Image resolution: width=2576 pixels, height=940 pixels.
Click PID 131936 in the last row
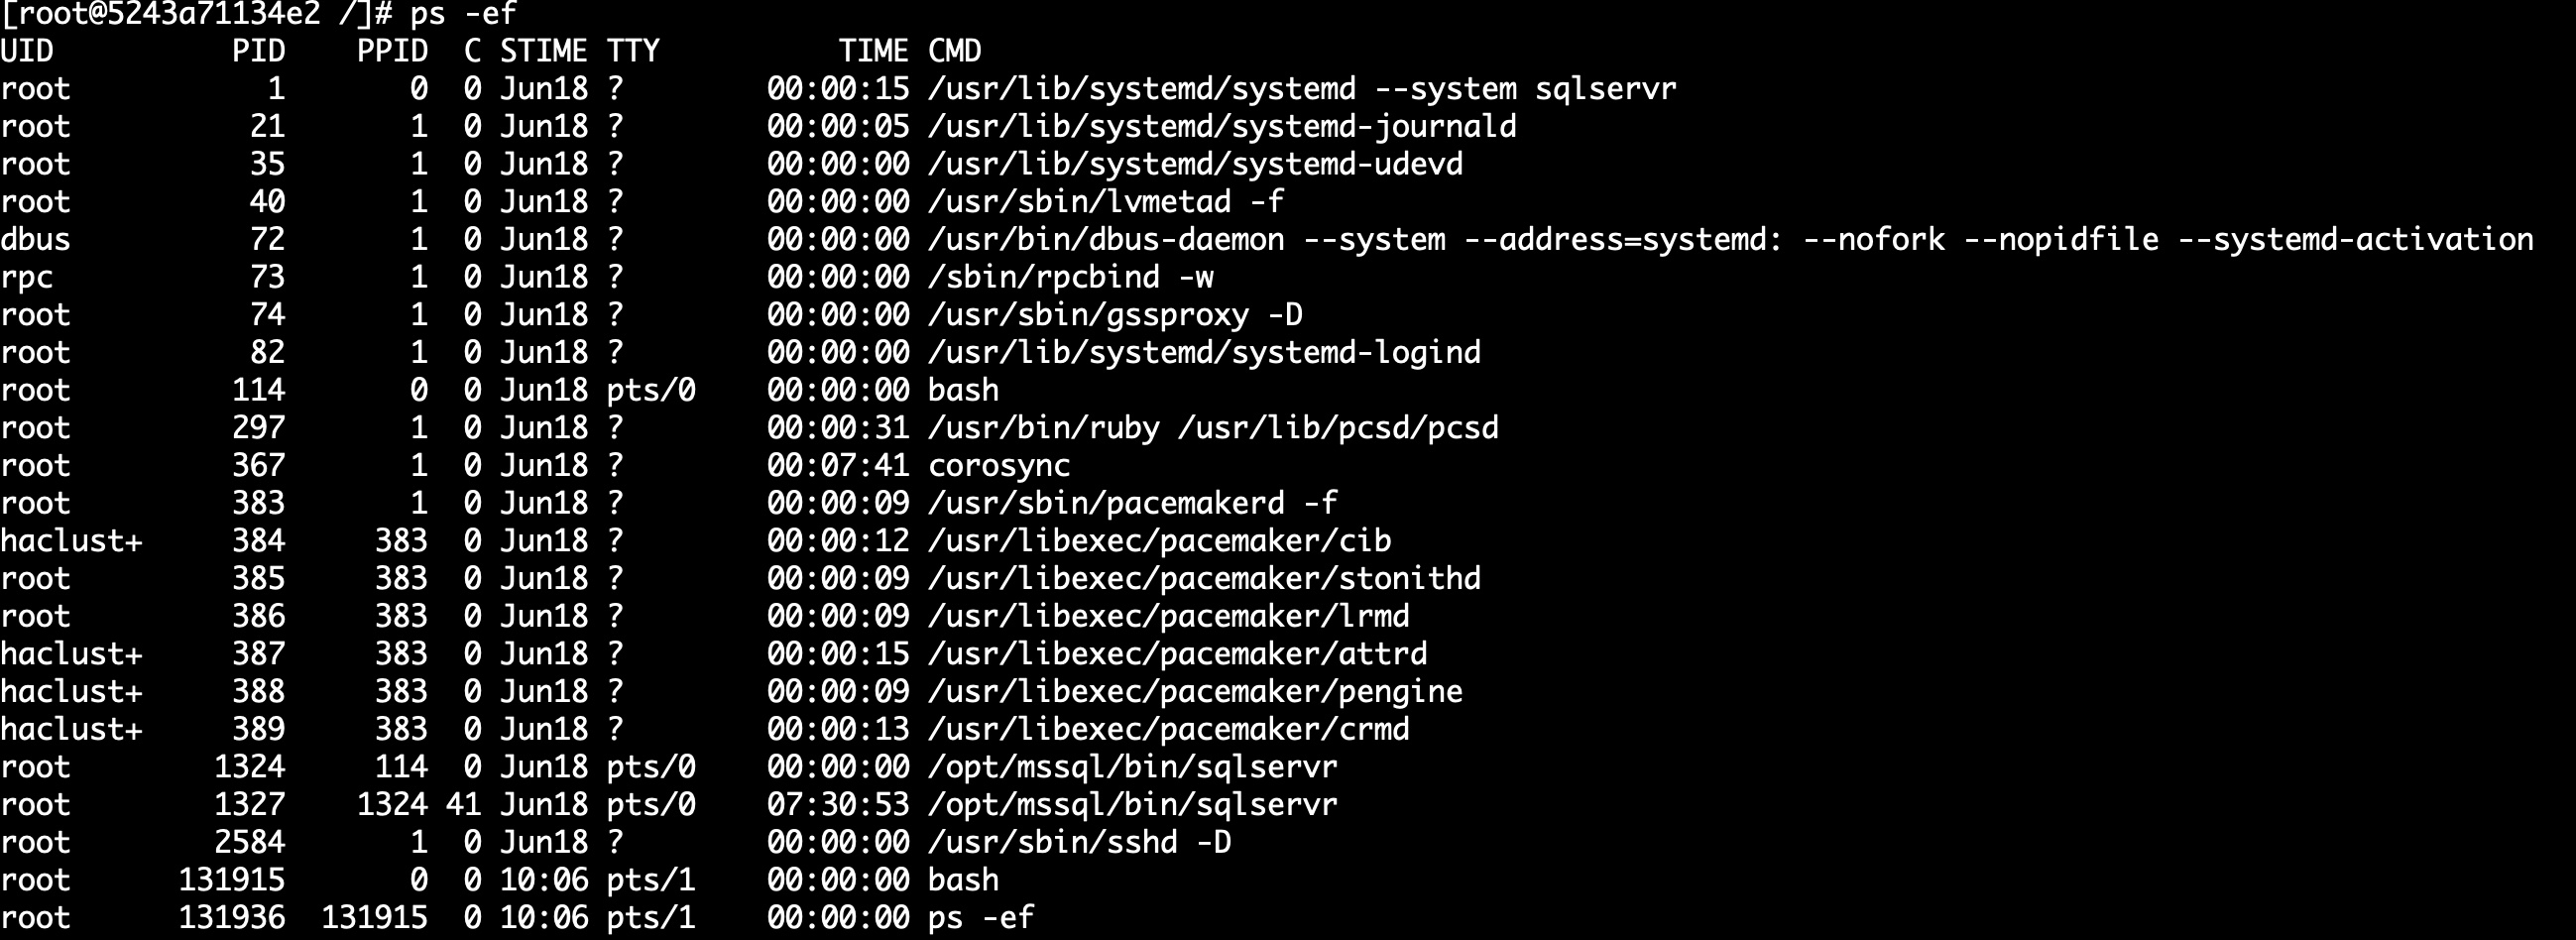point(231,917)
